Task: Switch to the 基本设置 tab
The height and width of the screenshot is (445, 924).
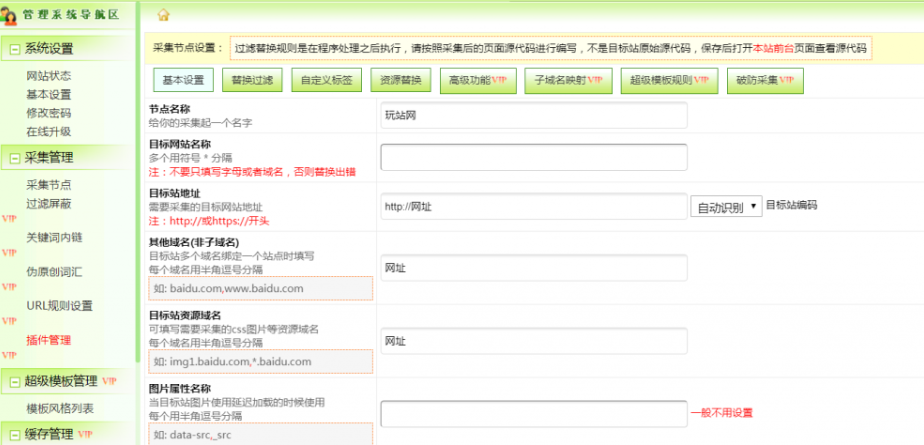Action: pyautogui.click(x=182, y=79)
